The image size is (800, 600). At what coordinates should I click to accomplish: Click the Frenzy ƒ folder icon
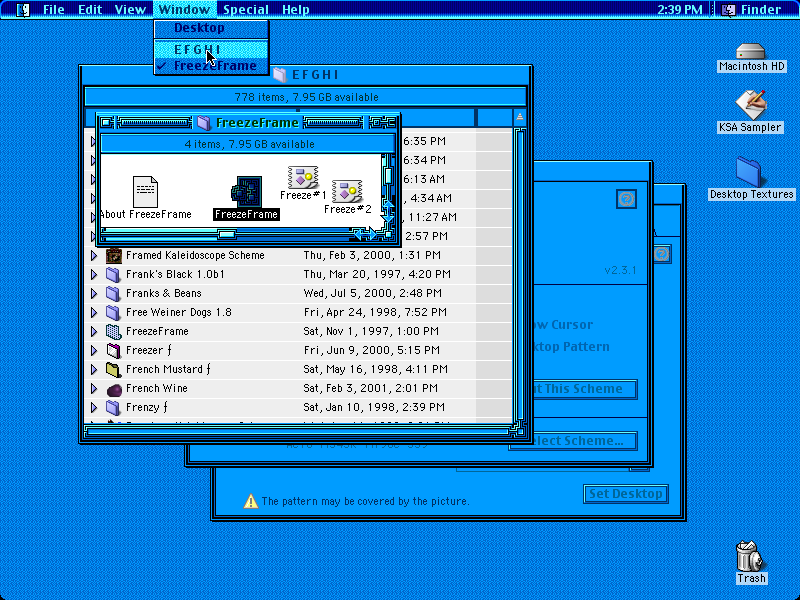[x=113, y=408]
